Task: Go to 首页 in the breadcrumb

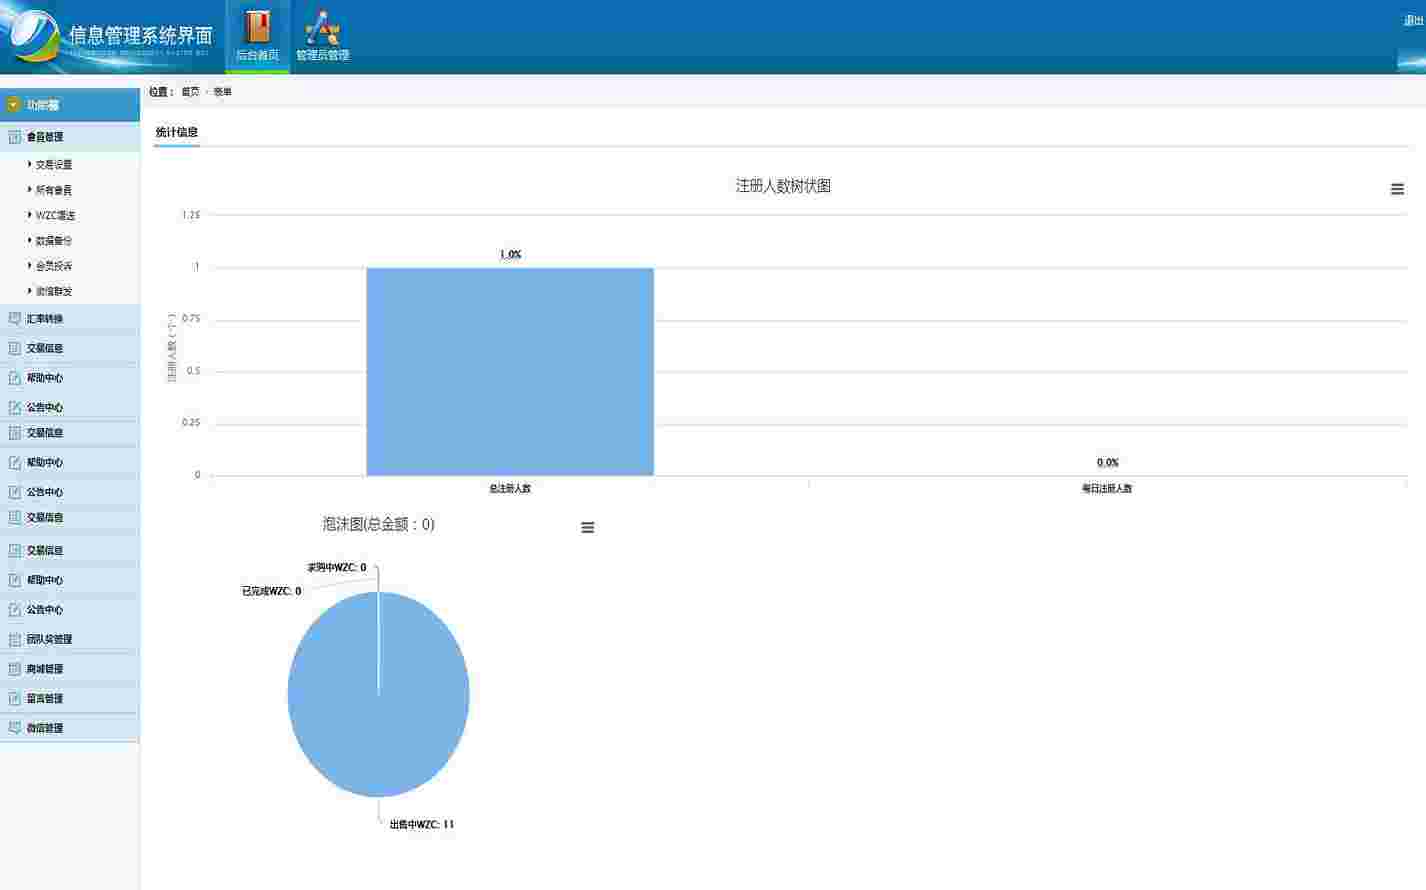Action: pos(190,92)
